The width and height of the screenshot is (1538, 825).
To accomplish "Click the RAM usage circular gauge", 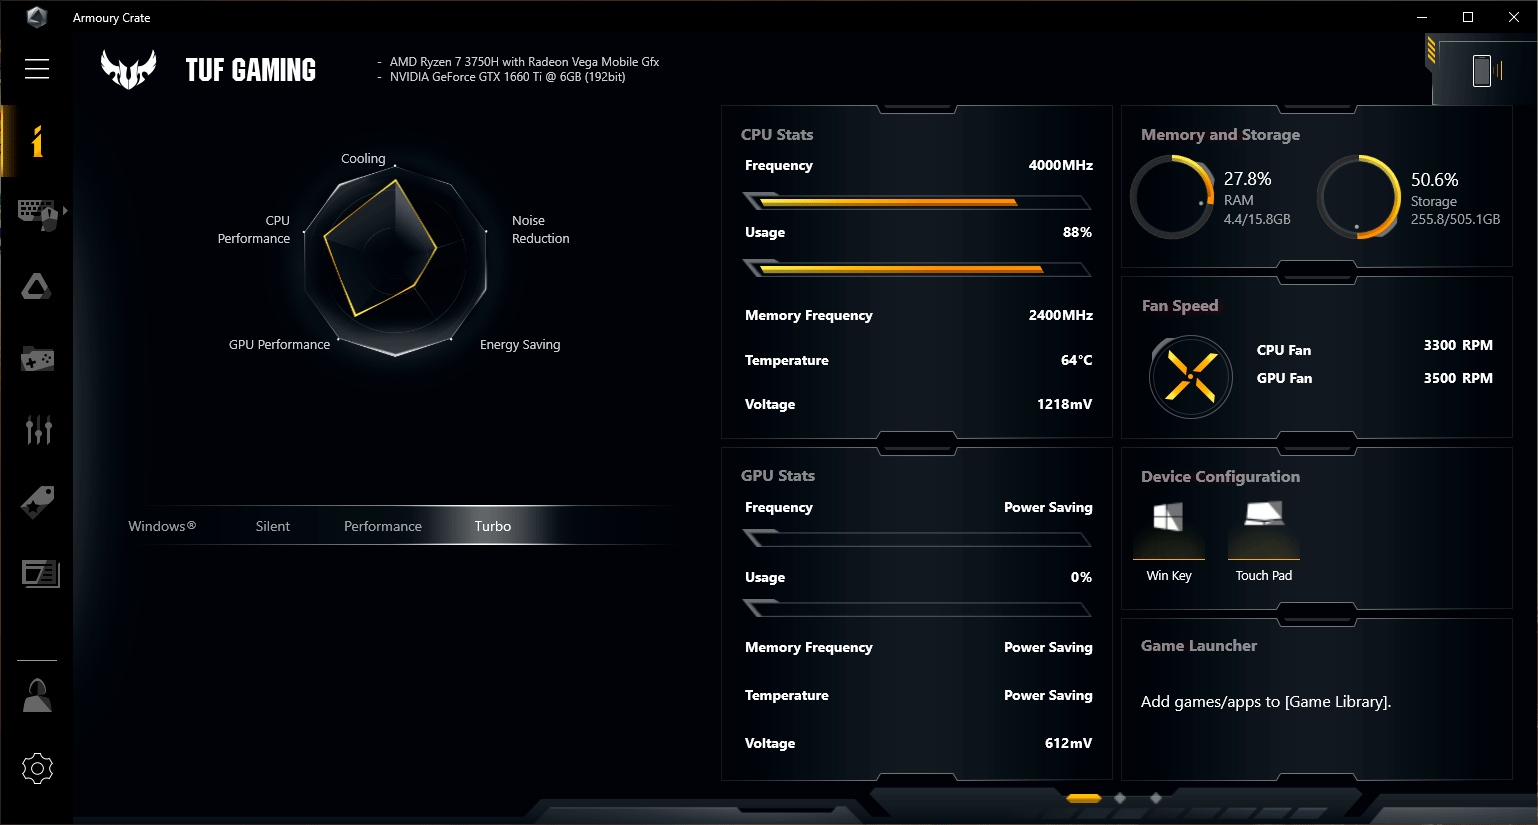I will pos(1172,197).
